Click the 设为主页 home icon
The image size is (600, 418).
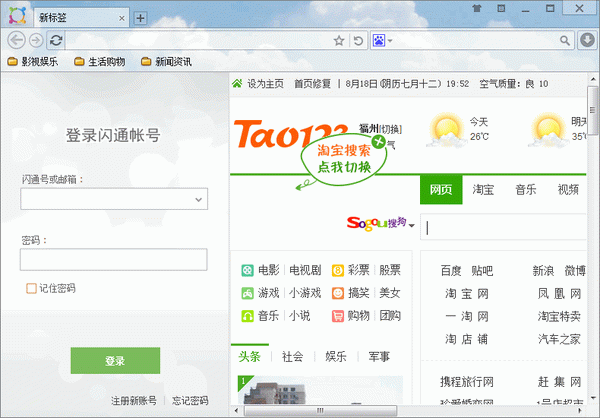[237, 83]
